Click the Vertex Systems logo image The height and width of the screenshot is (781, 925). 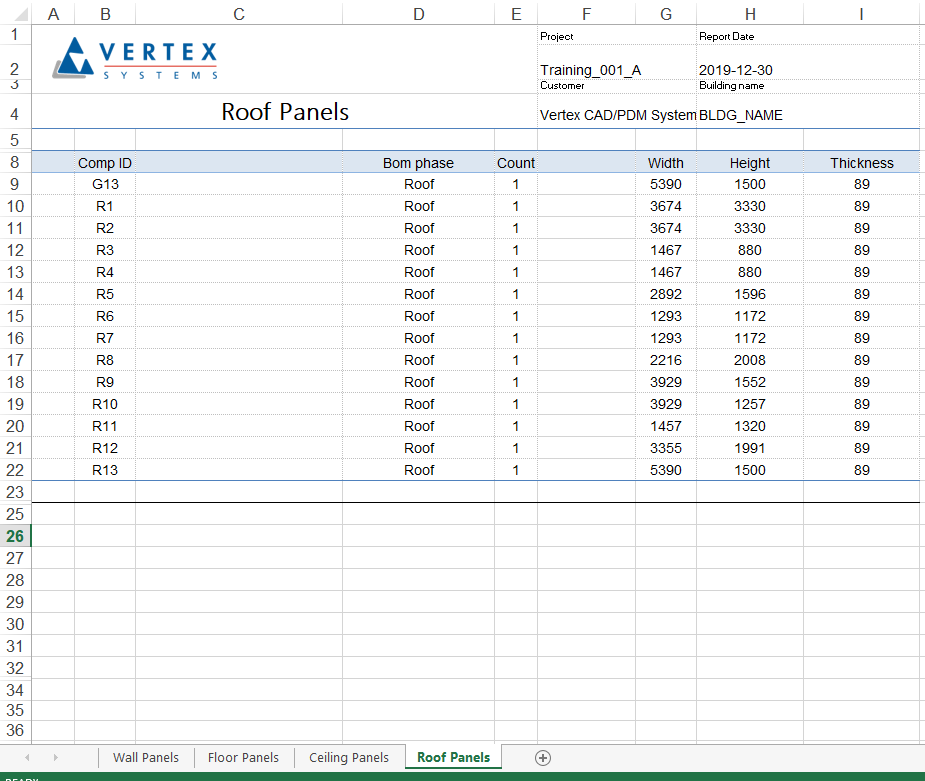click(137, 58)
